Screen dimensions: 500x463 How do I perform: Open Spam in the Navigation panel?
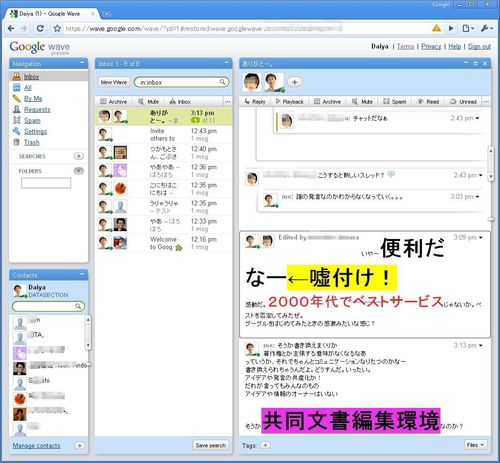(32, 120)
